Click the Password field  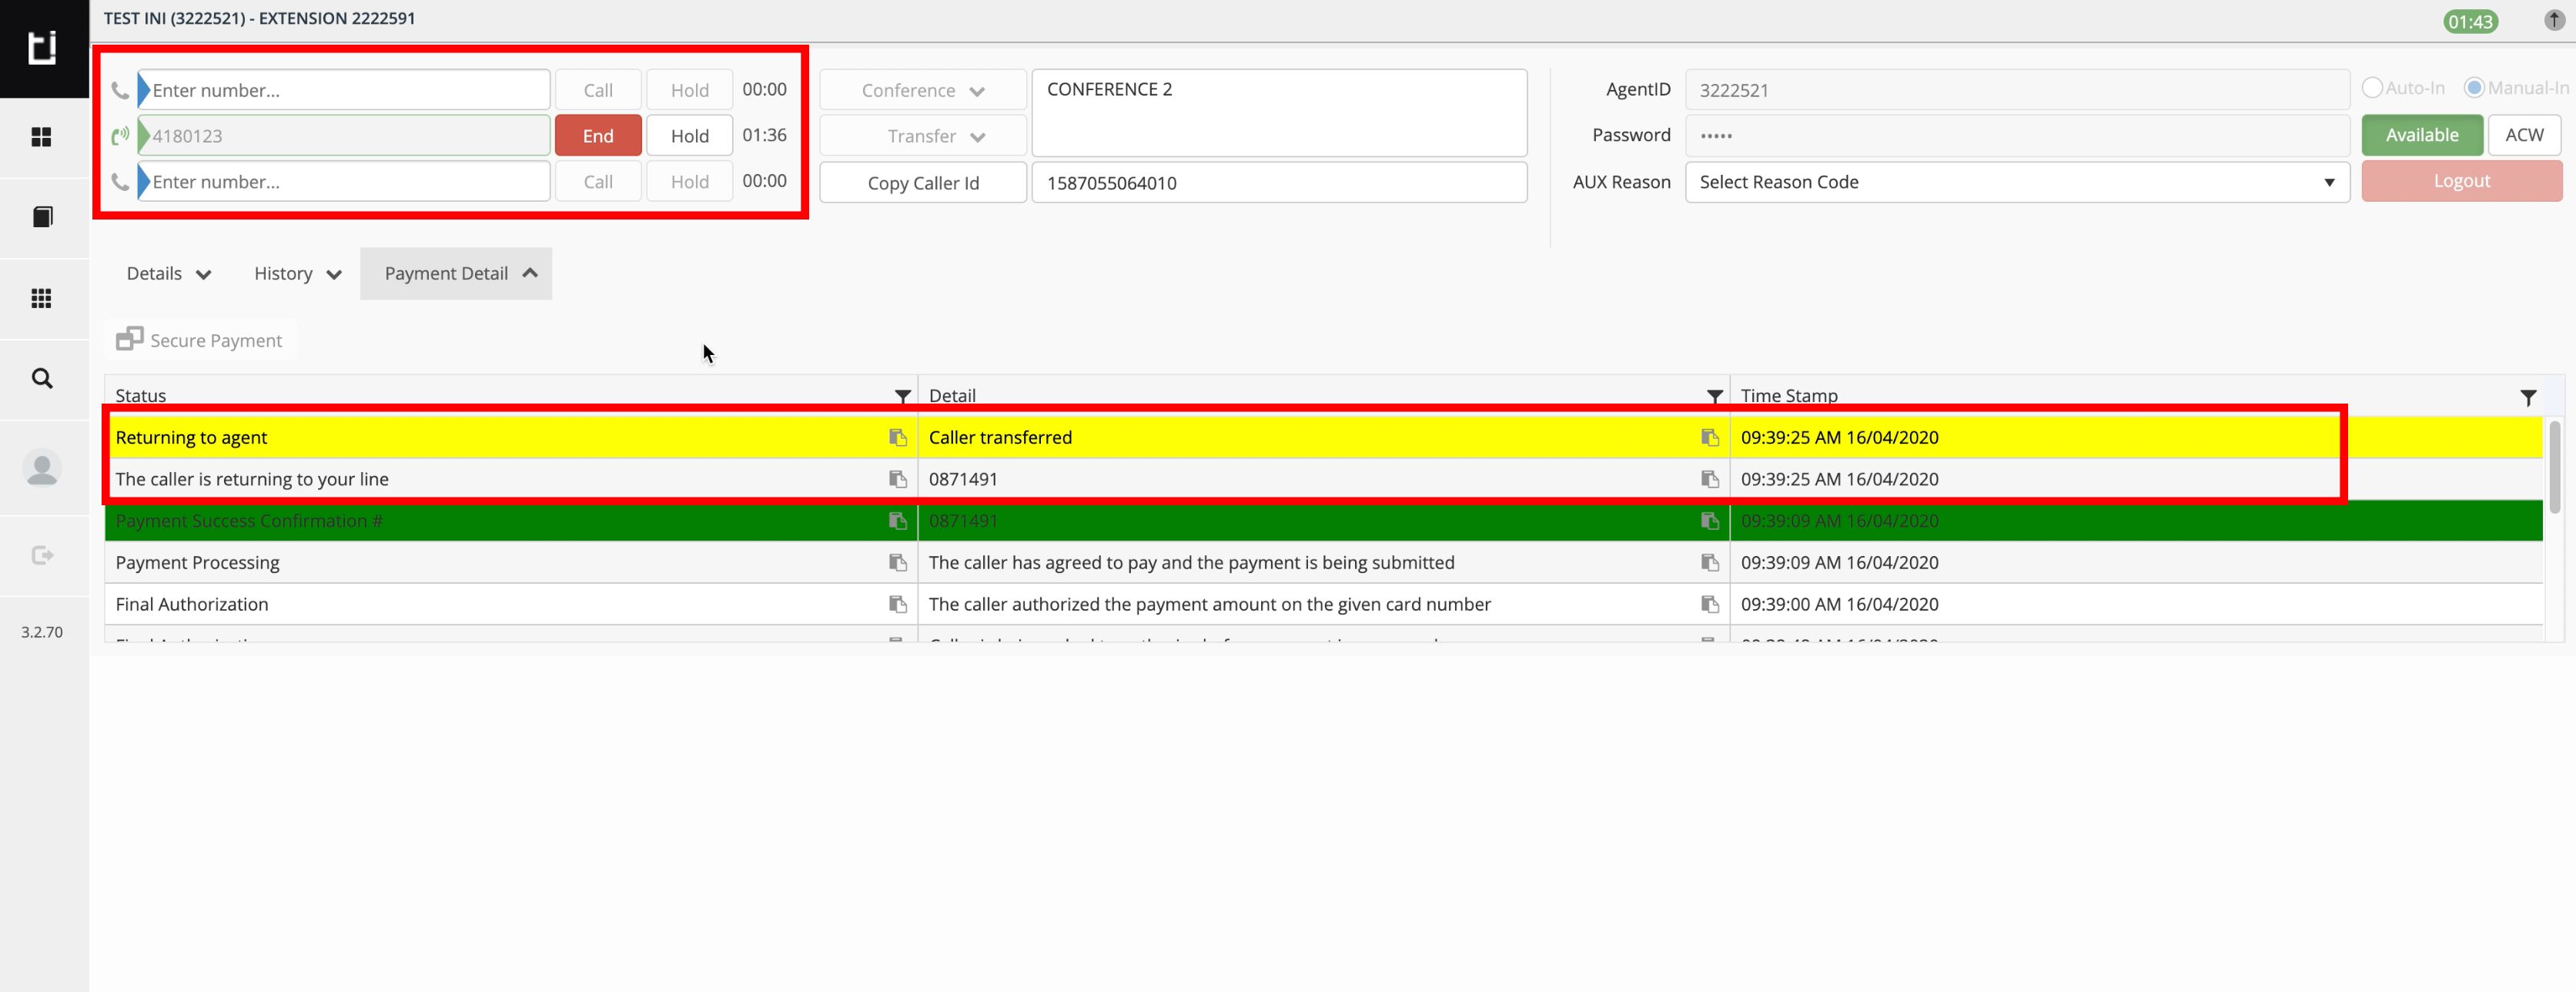[2017, 135]
